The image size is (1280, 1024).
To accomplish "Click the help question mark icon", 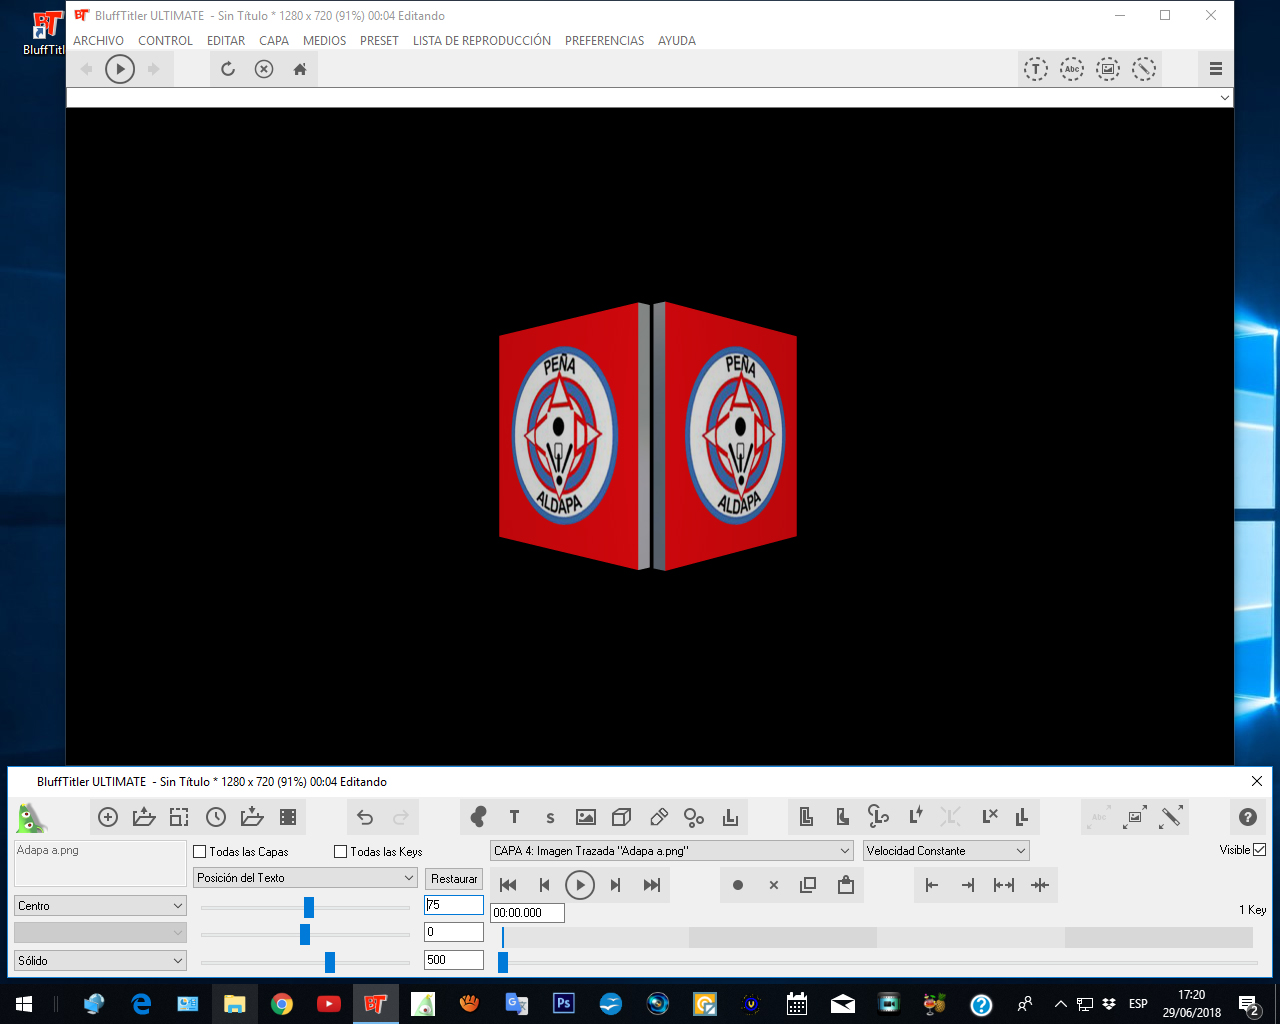I will [1248, 817].
